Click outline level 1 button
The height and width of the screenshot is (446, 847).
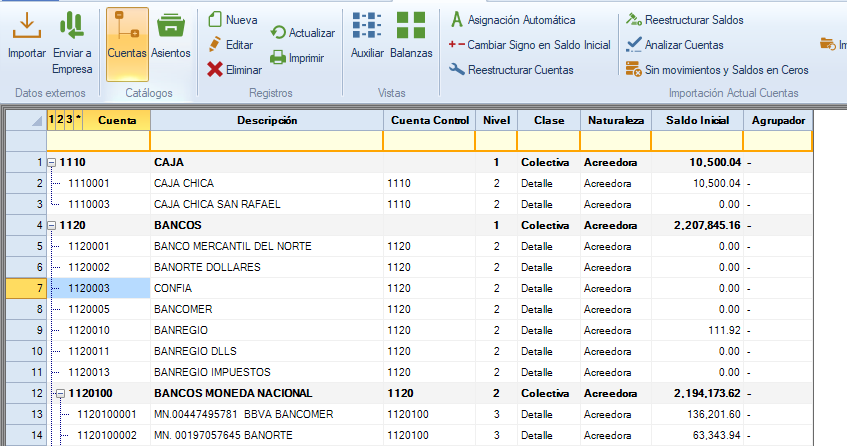coord(52,120)
